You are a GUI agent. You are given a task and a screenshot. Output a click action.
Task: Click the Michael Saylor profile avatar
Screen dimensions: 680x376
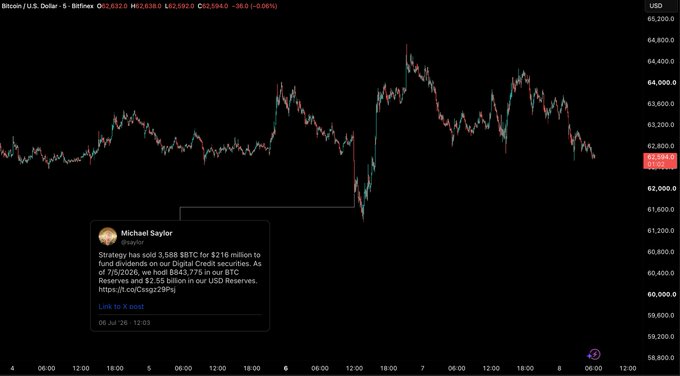pos(108,237)
